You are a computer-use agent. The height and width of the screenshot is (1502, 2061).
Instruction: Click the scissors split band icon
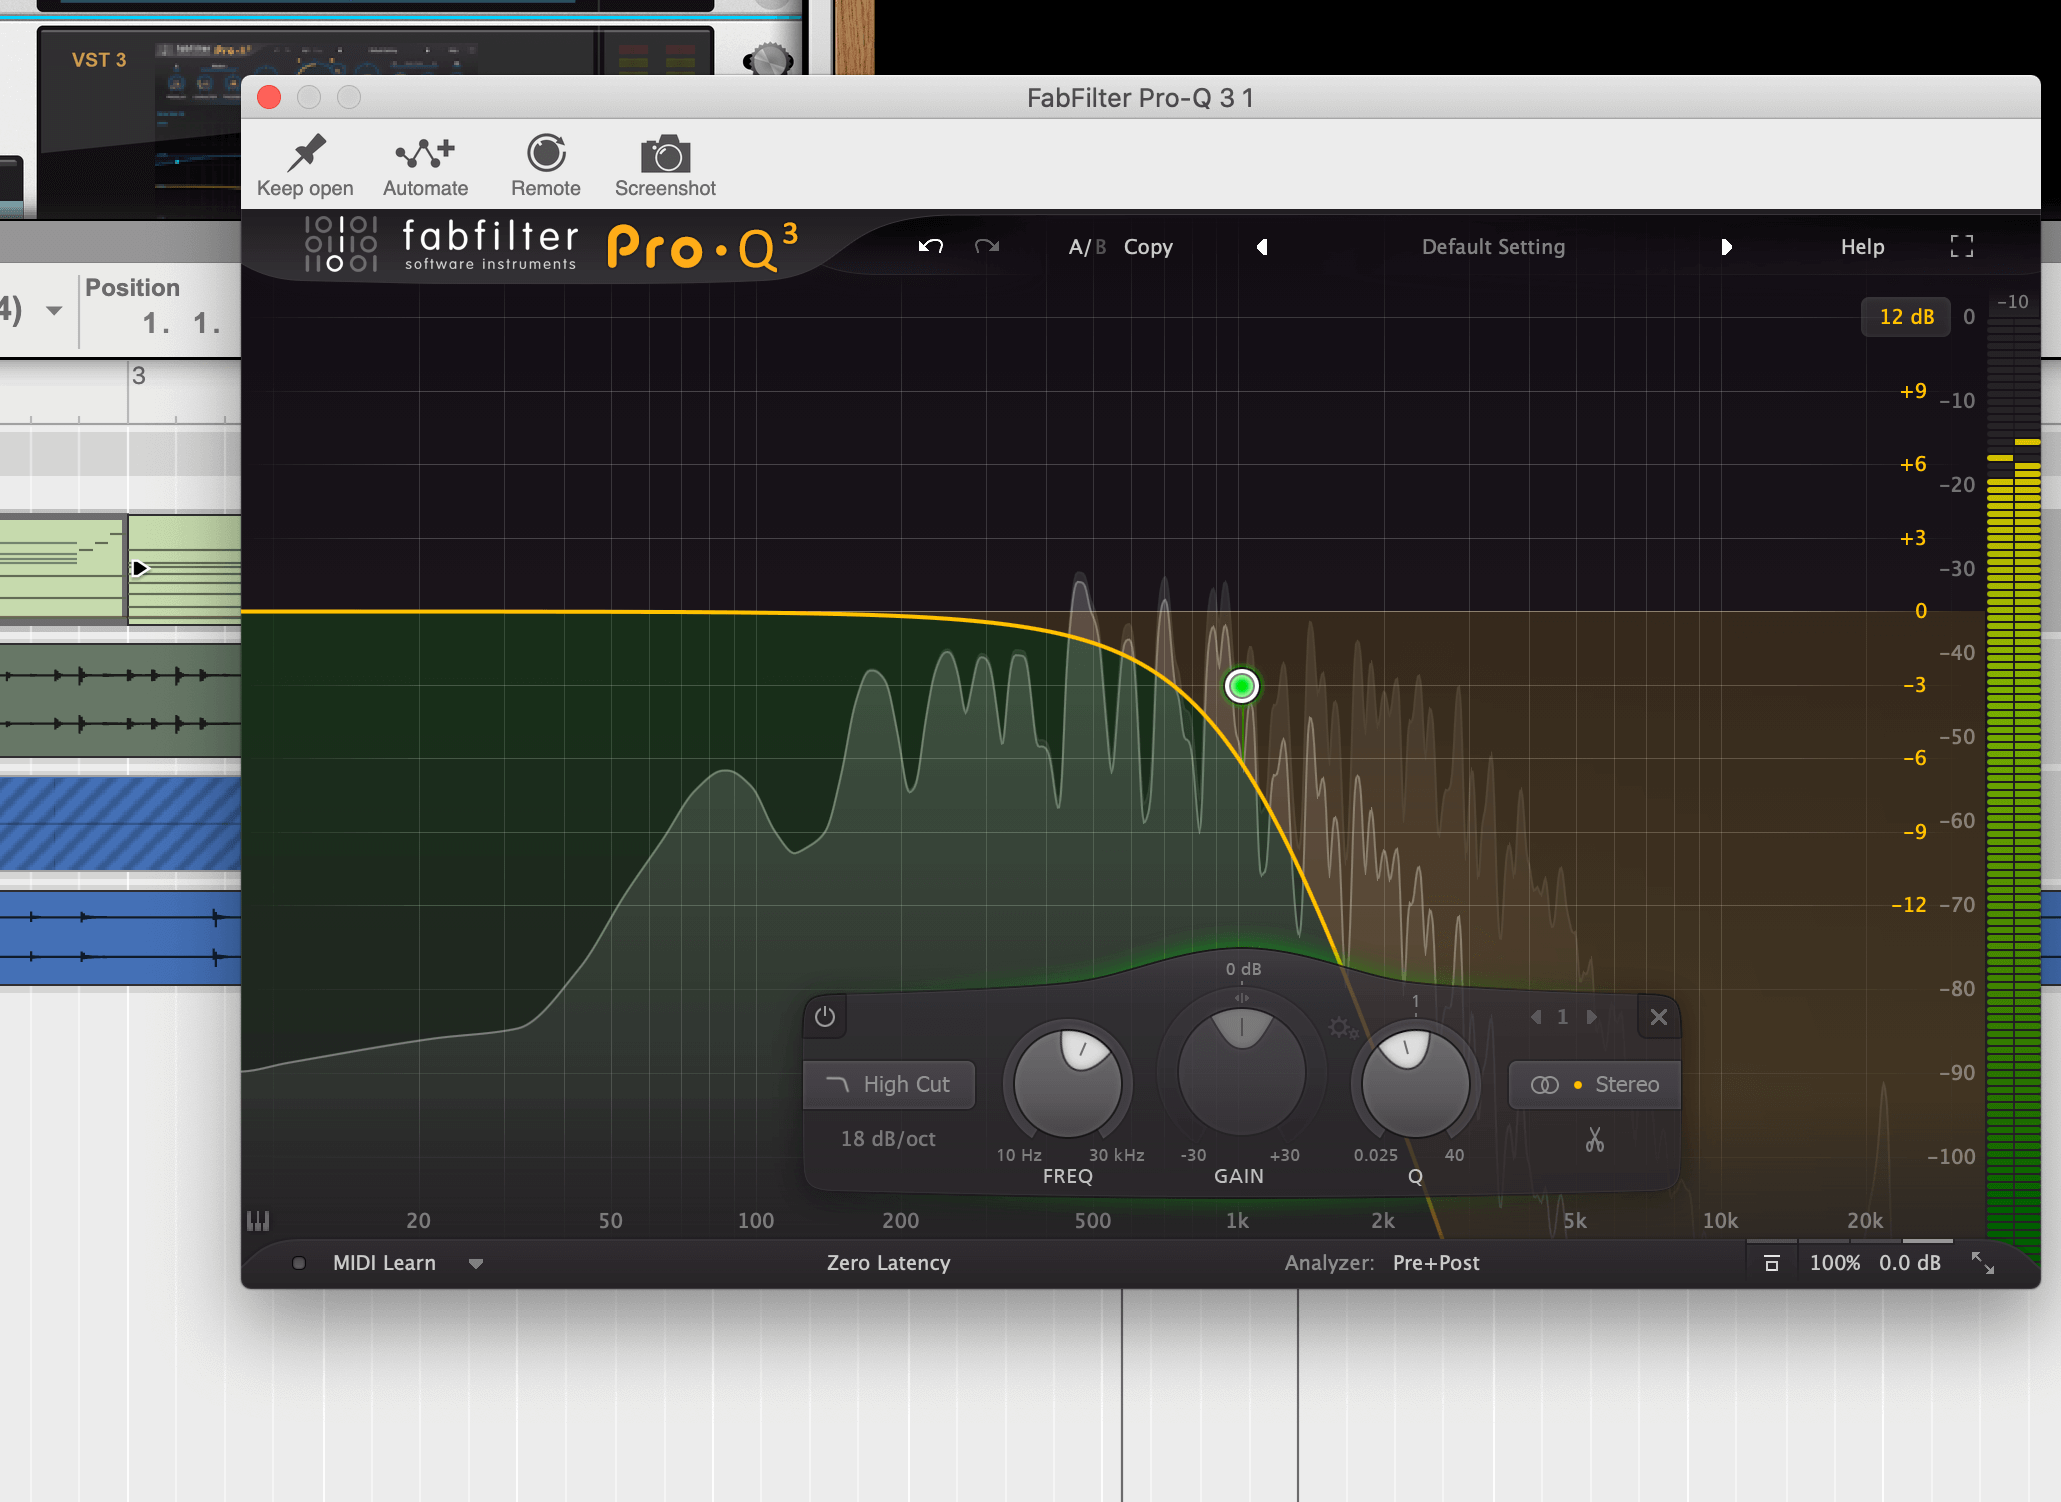(x=1594, y=1140)
